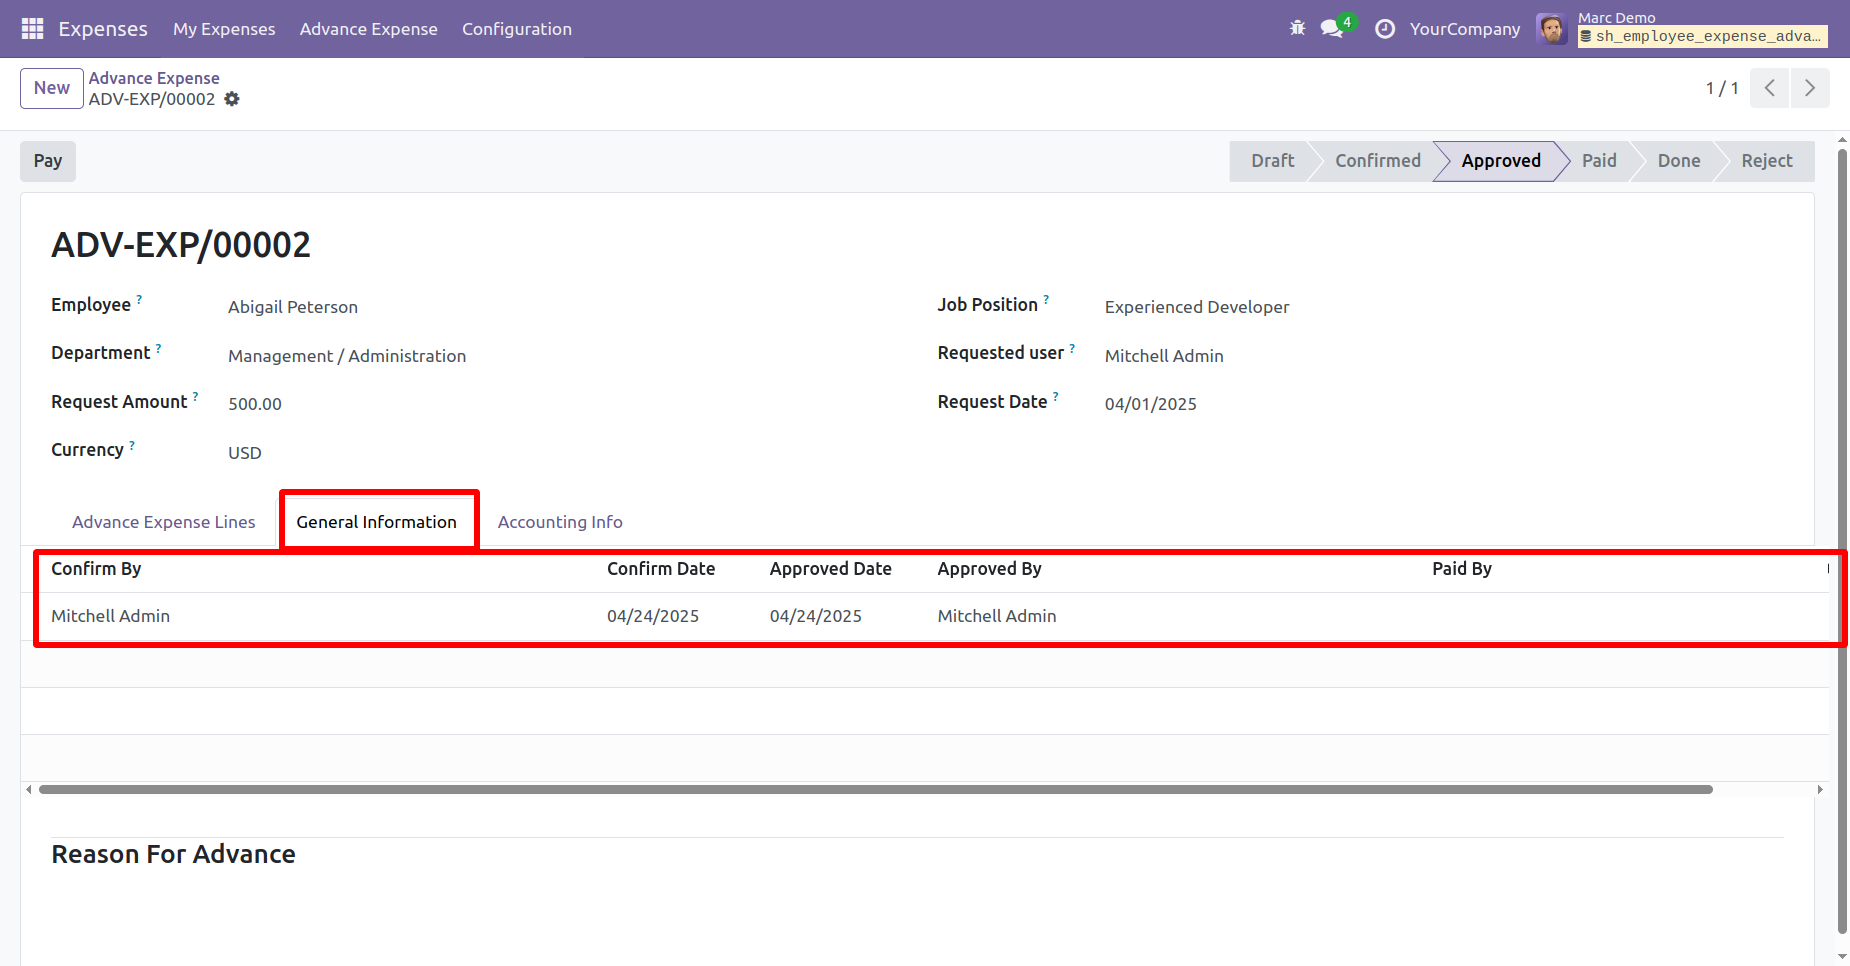Click Approved Date cell 04/24/2025
This screenshot has height=966, width=1850.
816,616
